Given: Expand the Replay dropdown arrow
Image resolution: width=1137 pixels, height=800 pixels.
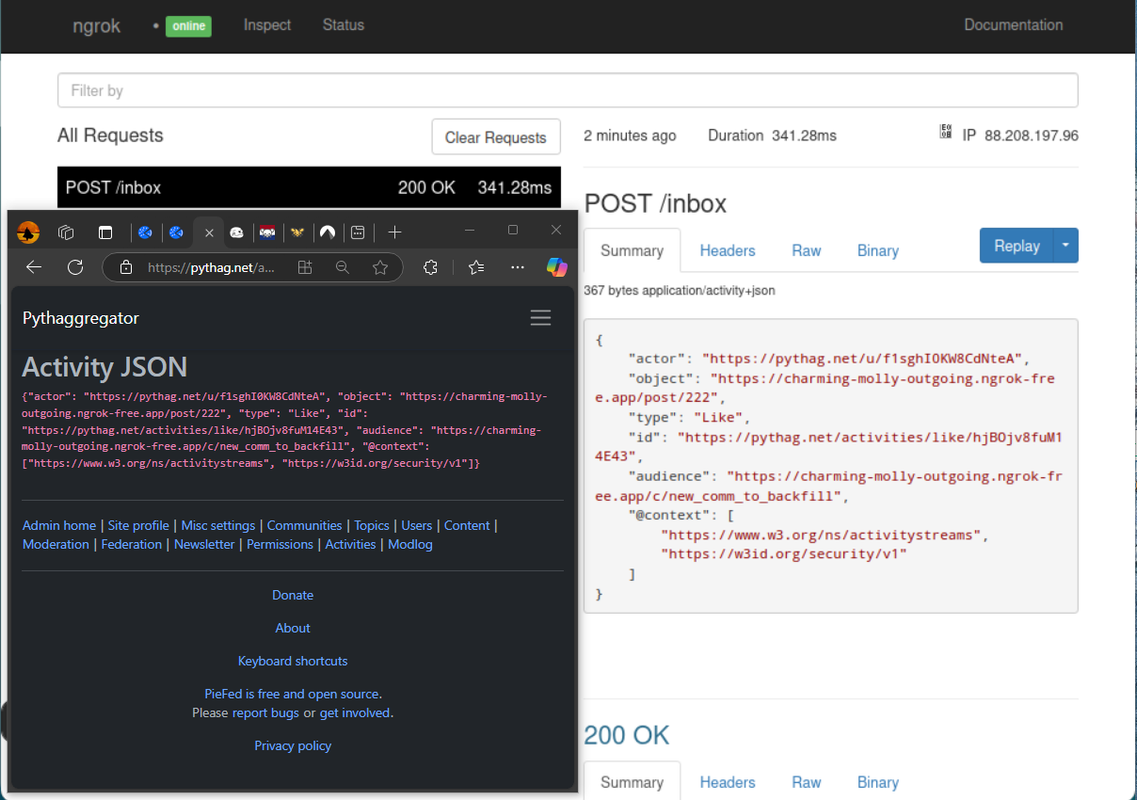Looking at the screenshot, I should [x=1065, y=246].
